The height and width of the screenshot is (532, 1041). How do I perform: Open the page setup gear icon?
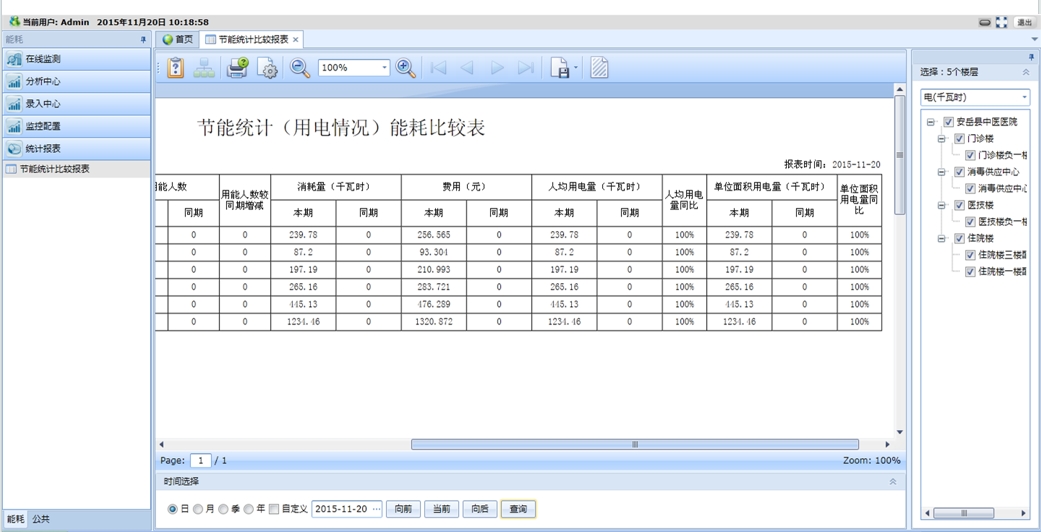pos(268,68)
